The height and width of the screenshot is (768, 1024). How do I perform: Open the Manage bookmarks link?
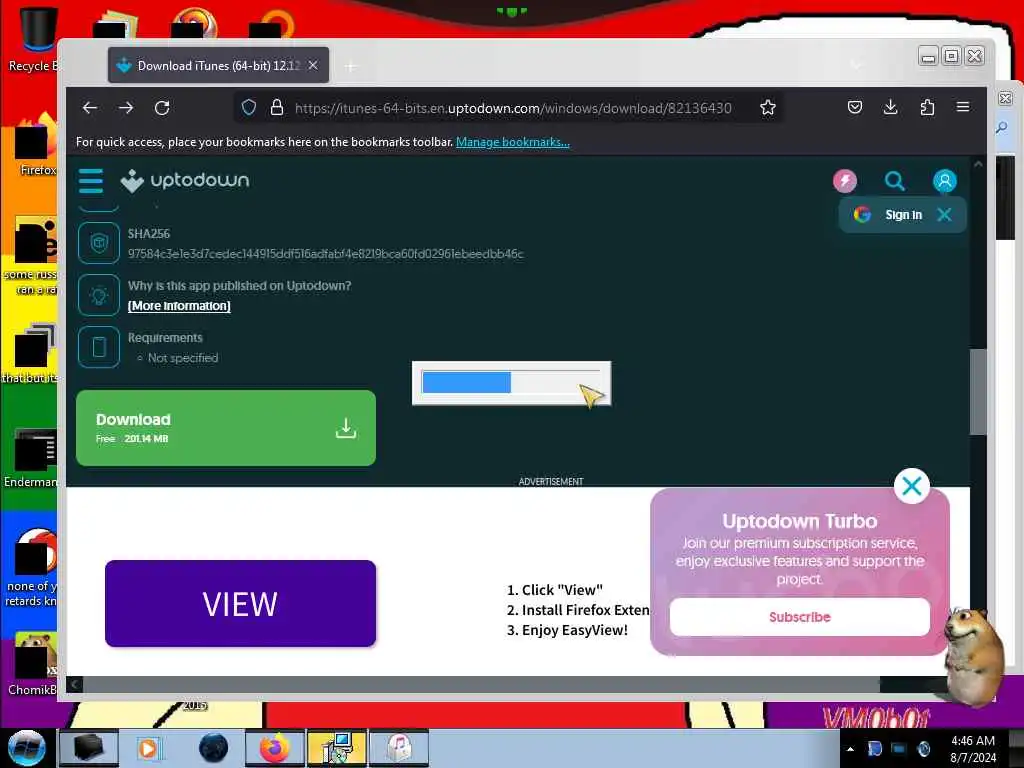point(513,142)
